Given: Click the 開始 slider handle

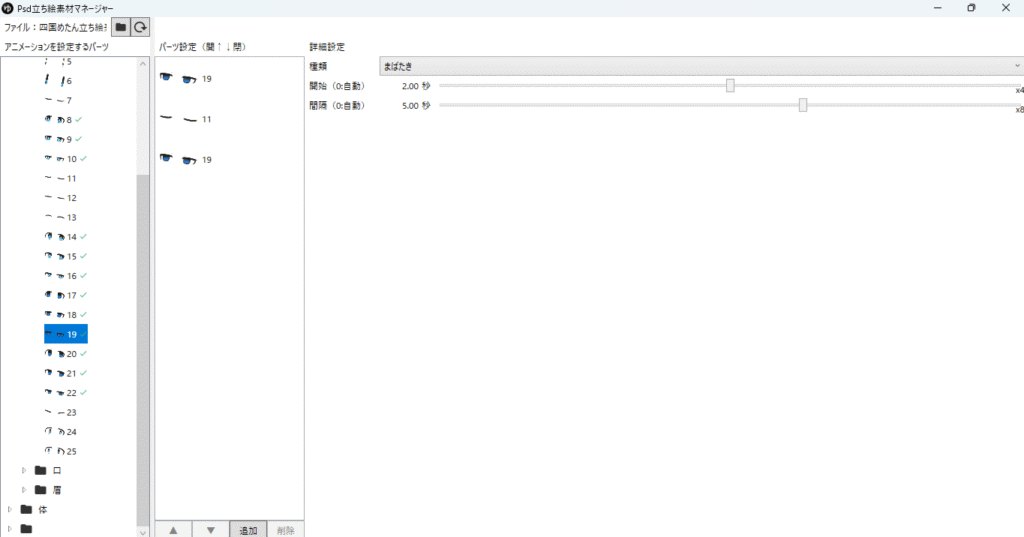Looking at the screenshot, I should pyautogui.click(x=730, y=86).
